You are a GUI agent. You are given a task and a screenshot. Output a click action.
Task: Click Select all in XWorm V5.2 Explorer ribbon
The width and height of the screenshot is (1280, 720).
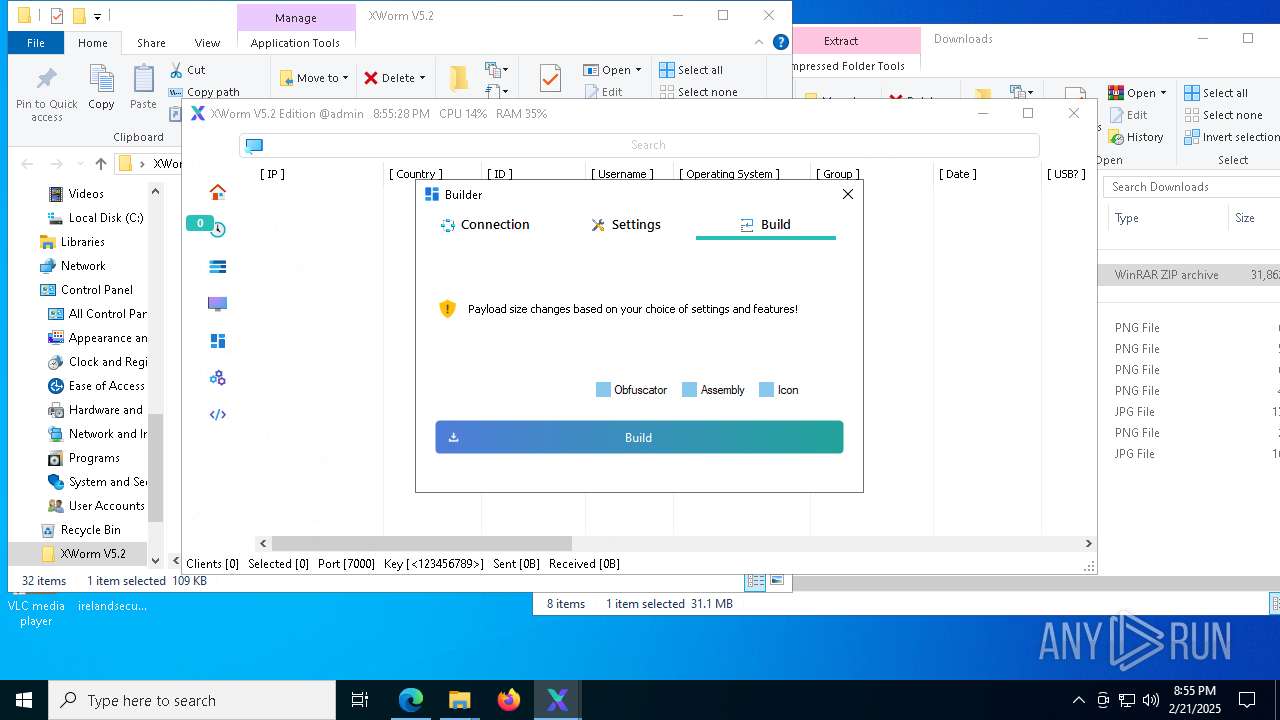pyautogui.click(x=691, y=70)
